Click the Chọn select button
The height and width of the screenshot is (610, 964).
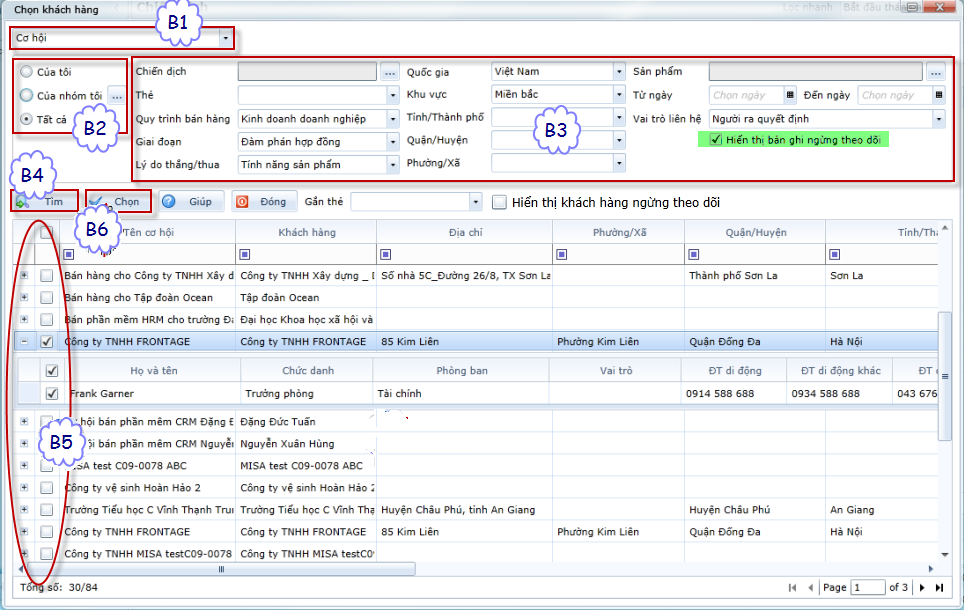pos(118,201)
